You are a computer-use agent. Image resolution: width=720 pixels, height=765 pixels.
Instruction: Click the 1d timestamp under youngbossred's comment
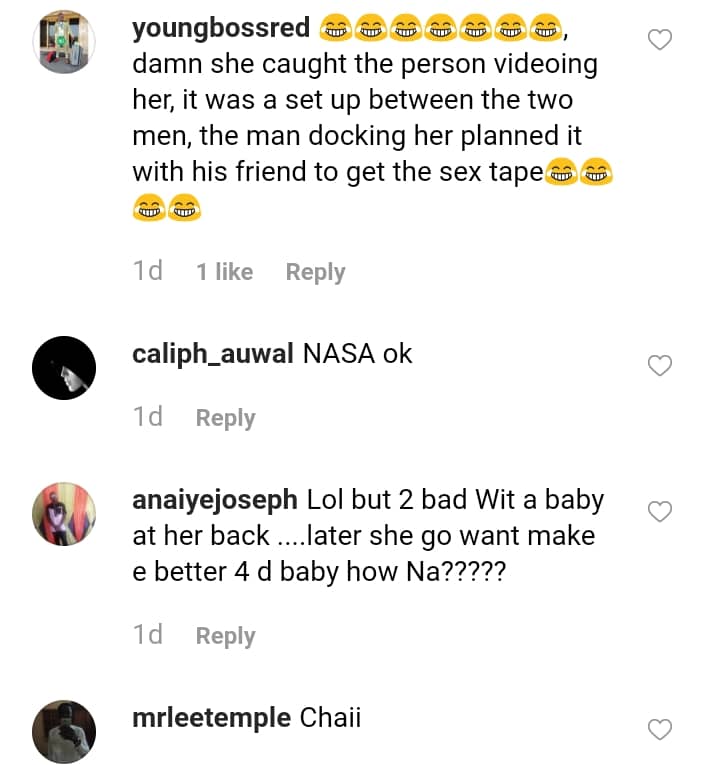click(x=147, y=271)
